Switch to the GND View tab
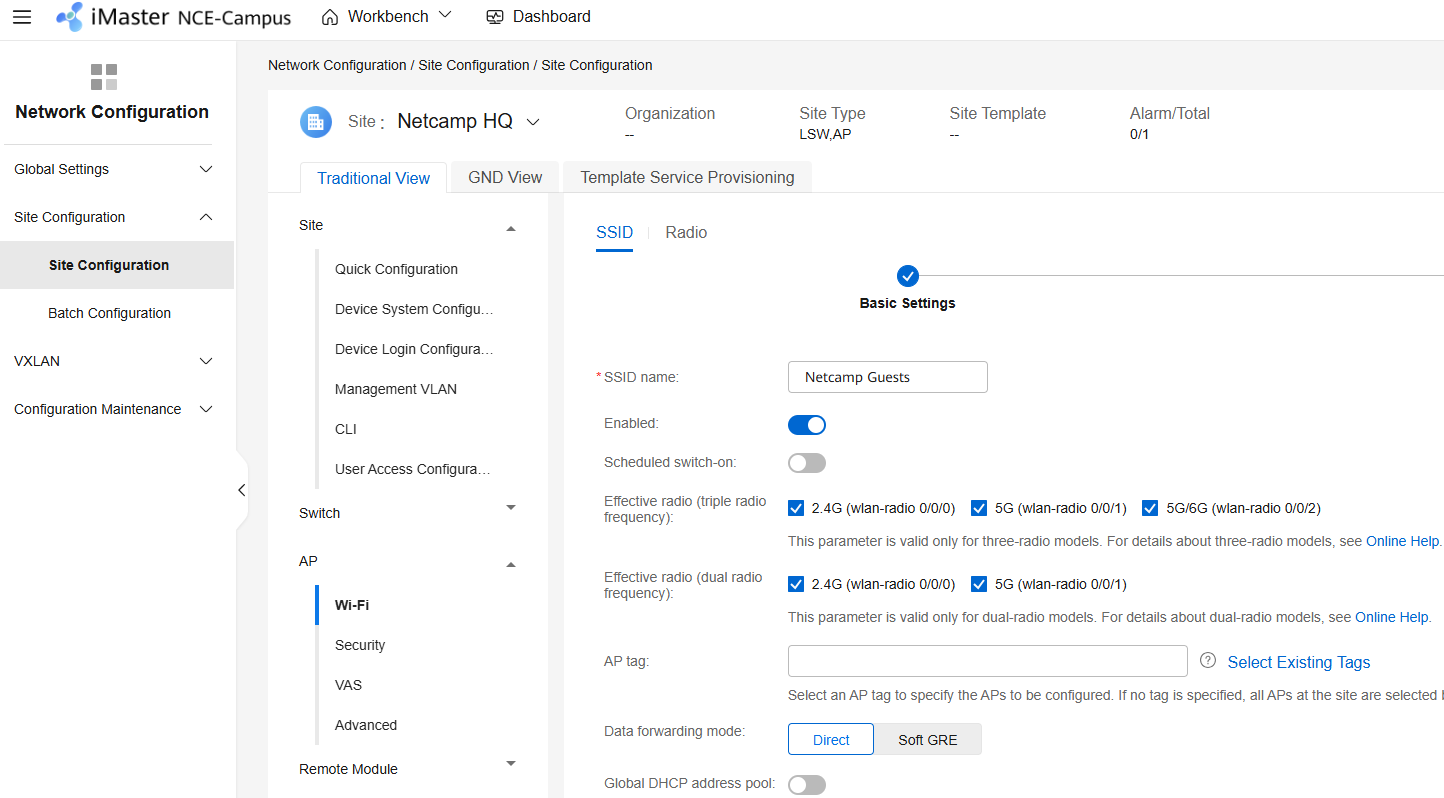The height and width of the screenshot is (798, 1444). coord(505,177)
